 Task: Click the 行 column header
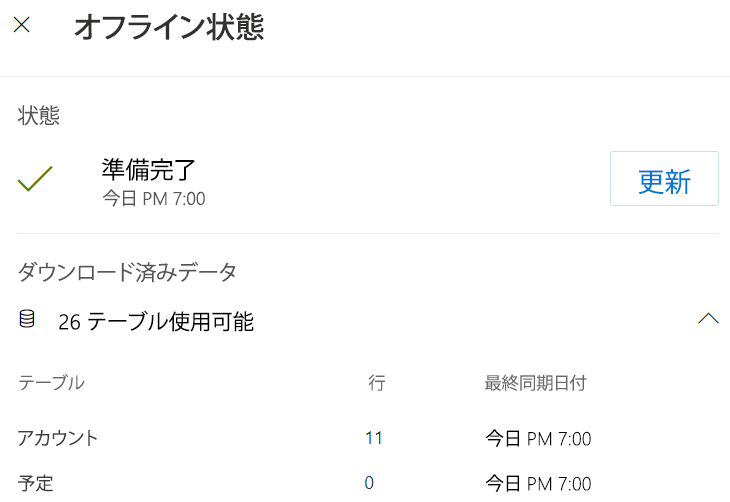[376, 382]
